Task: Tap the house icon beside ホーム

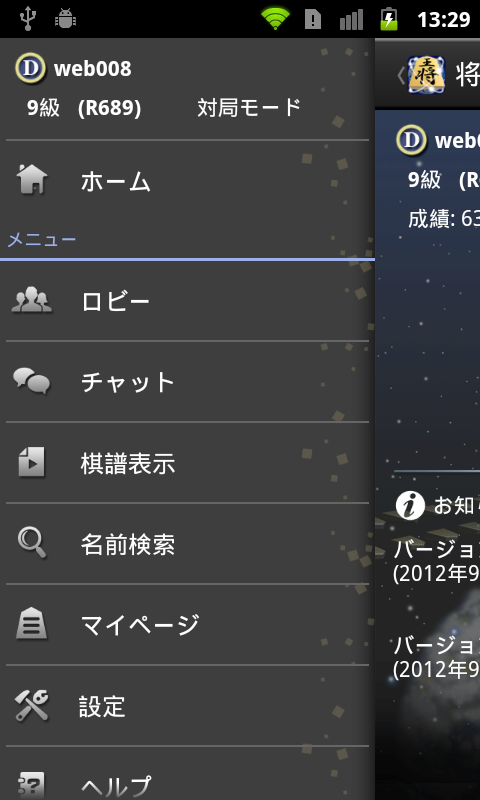Action: pos(32,180)
